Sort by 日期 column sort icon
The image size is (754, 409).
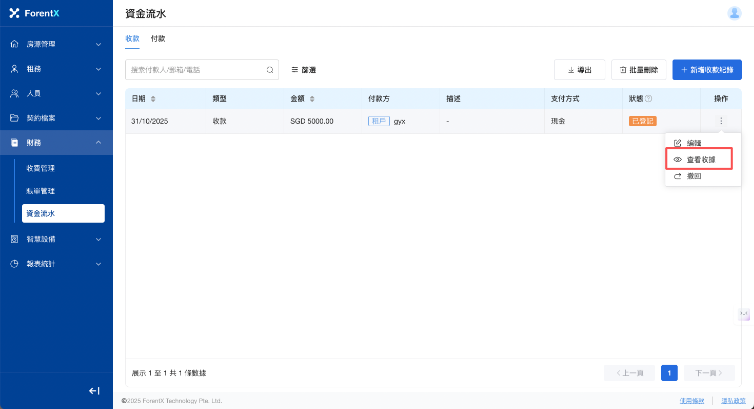coord(153,99)
